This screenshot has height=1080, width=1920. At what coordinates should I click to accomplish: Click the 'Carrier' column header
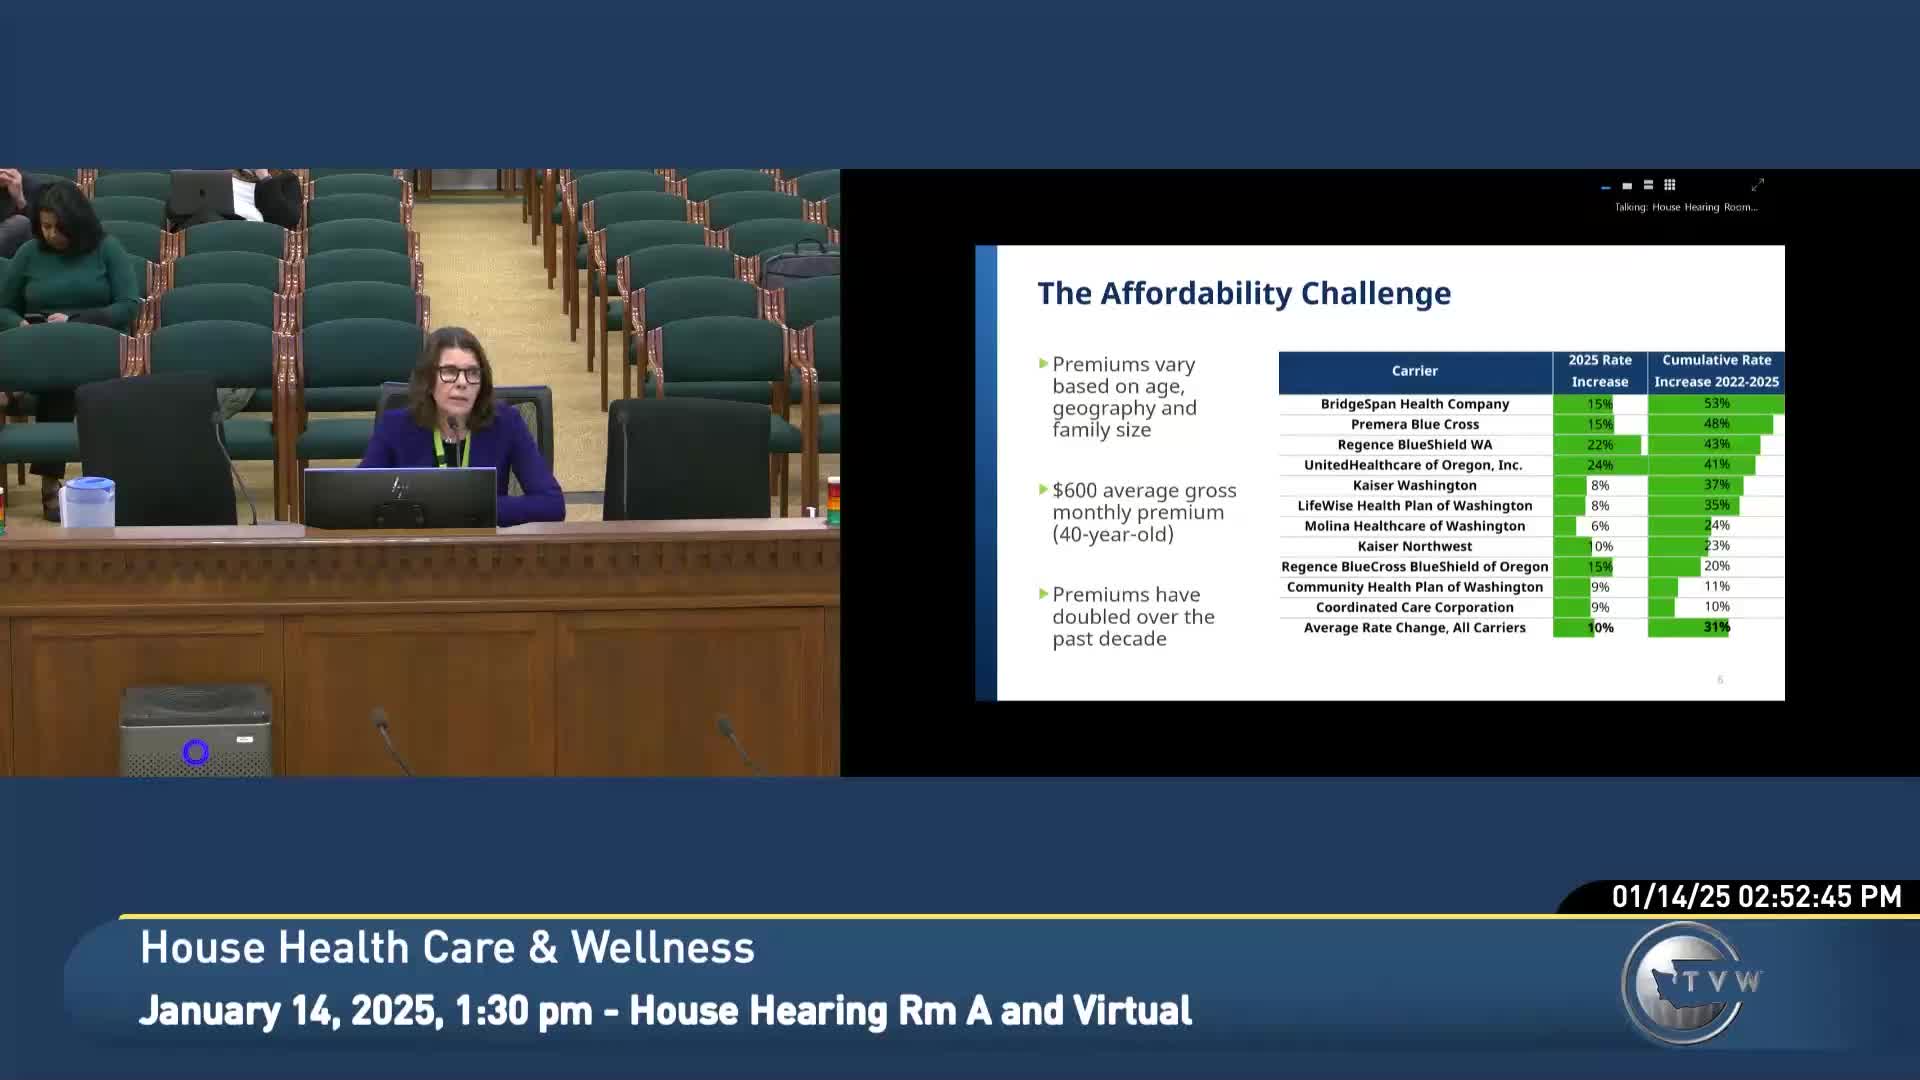coord(1414,371)
